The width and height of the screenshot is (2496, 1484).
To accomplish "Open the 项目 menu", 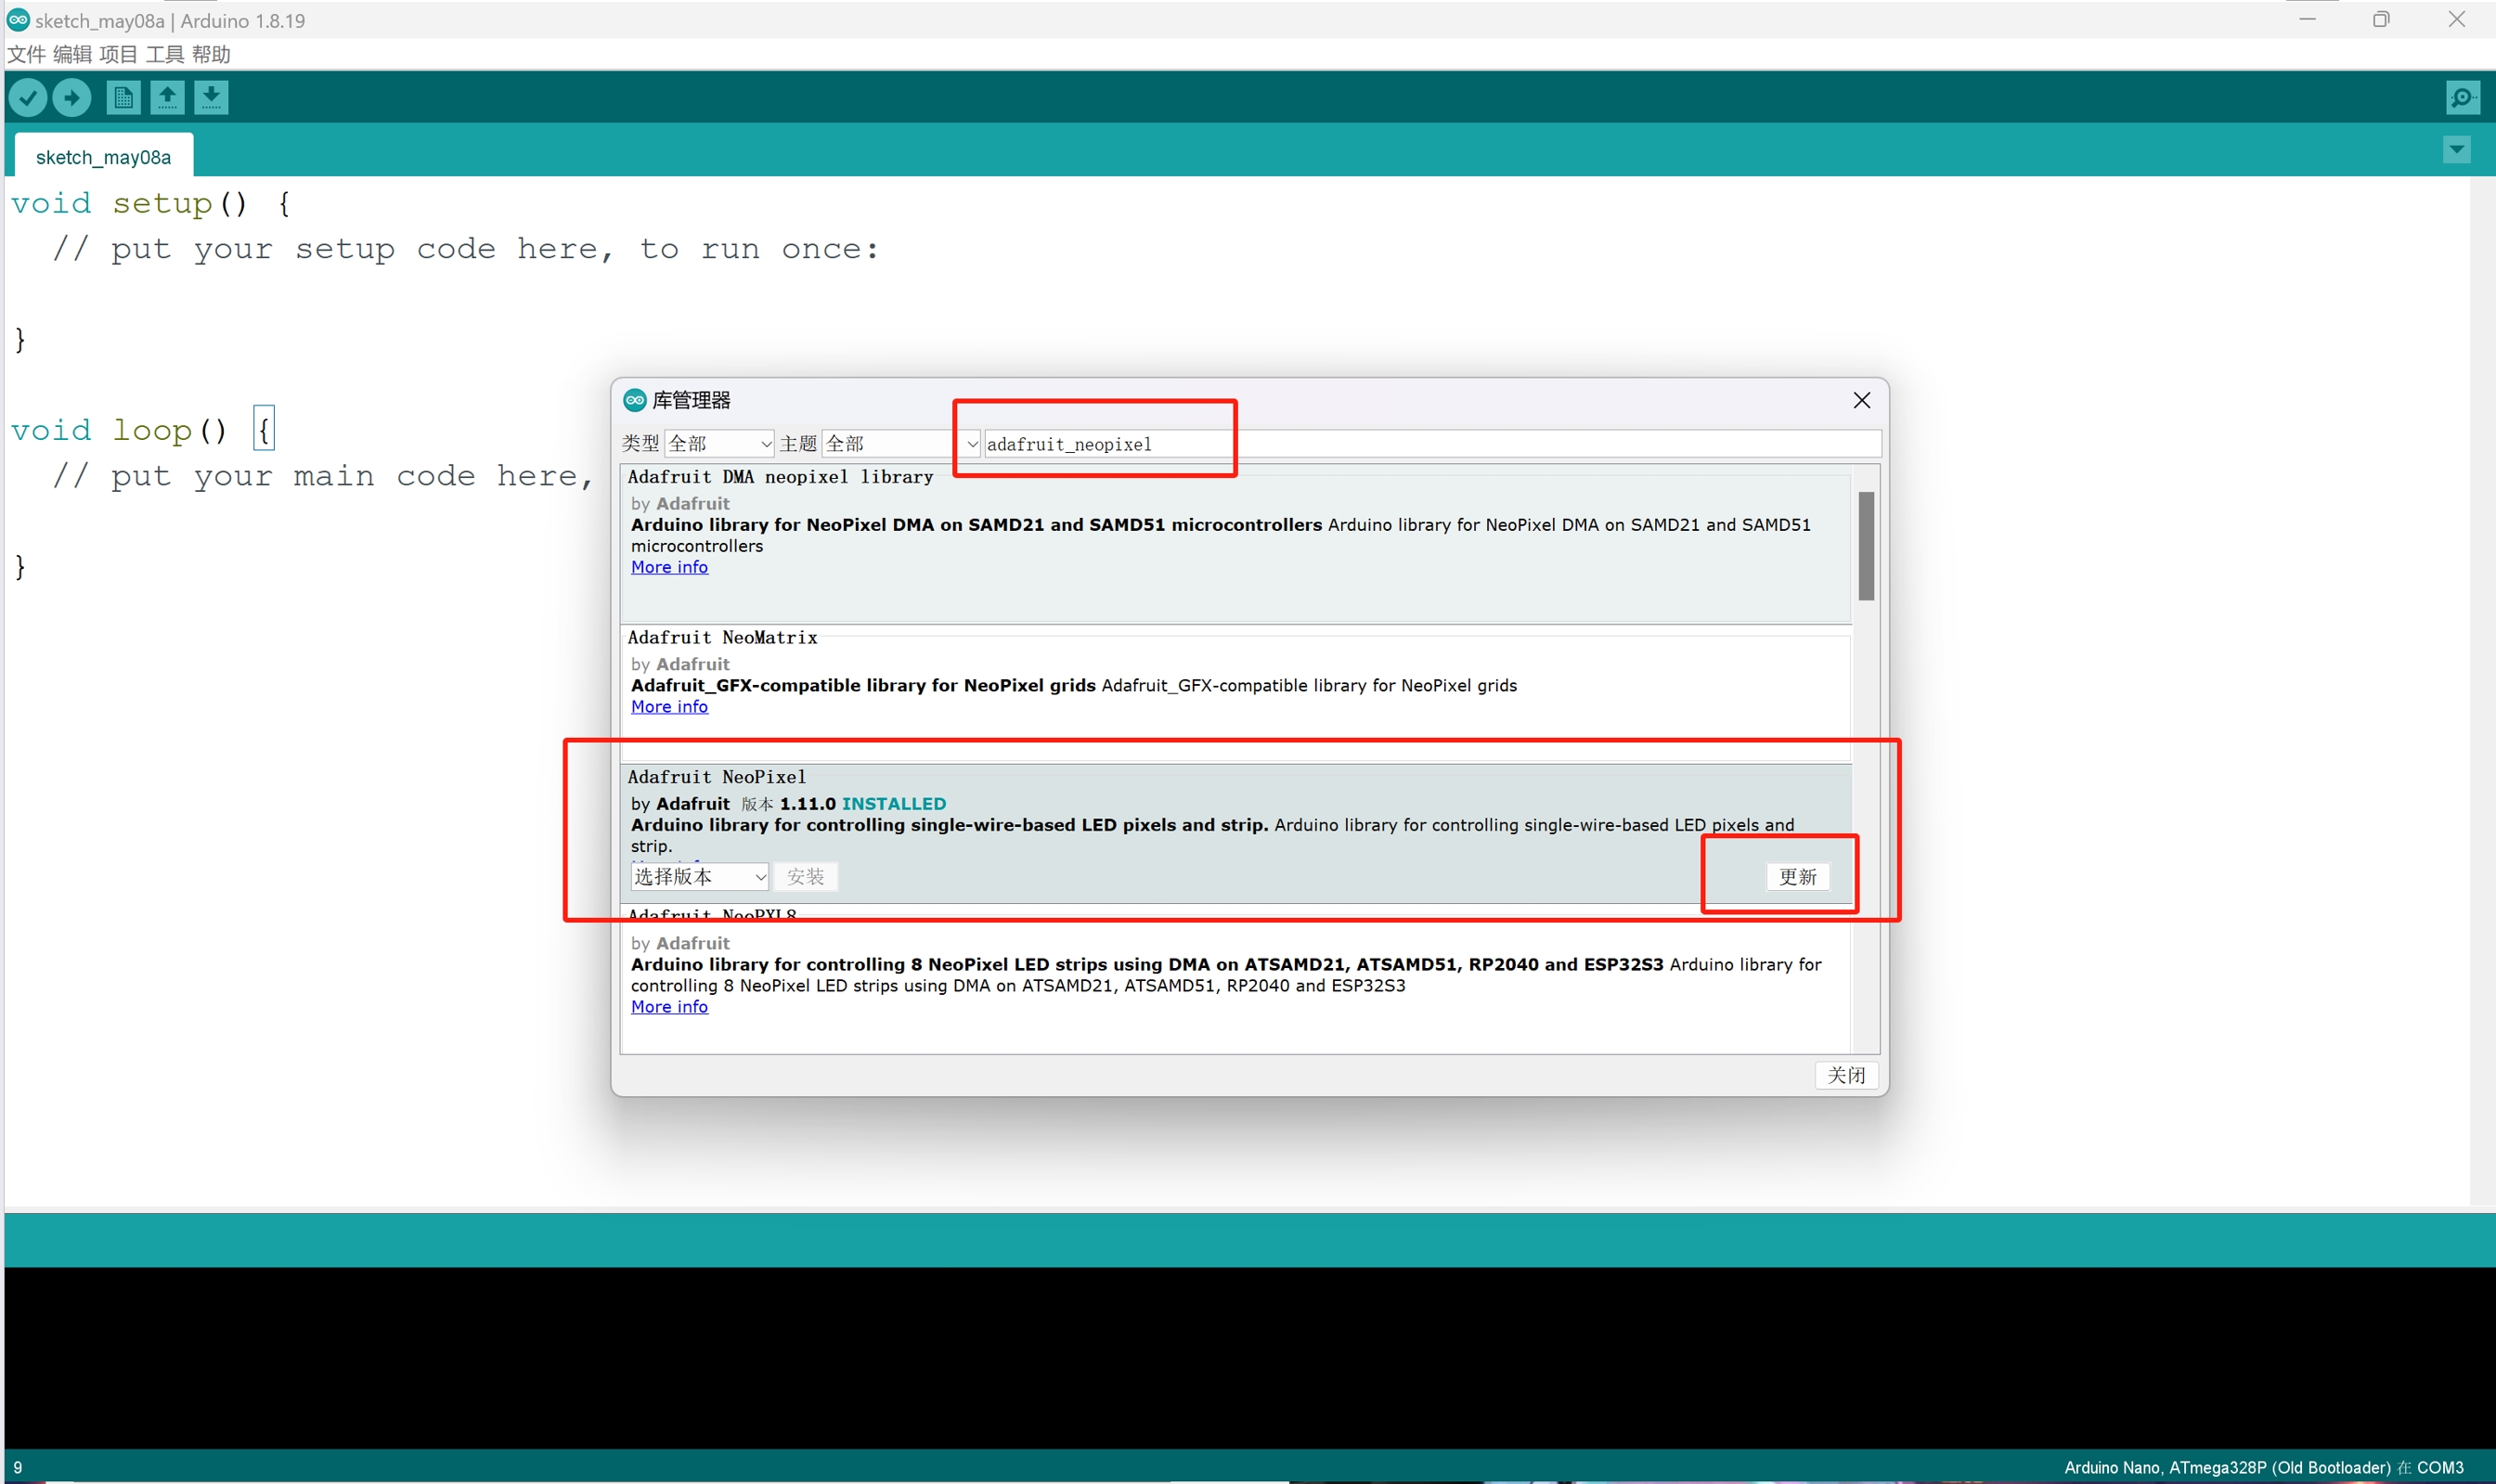I will click(118, 54).
